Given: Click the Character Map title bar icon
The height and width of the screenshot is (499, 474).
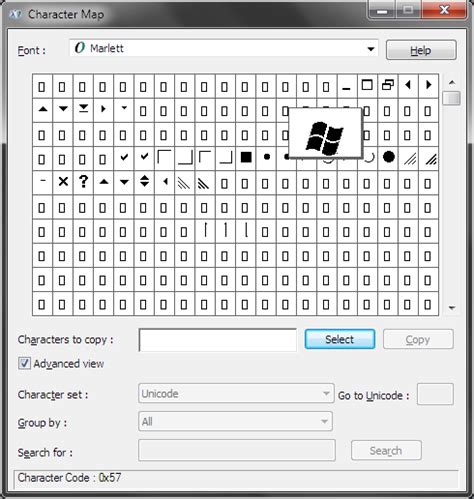Looking at the screenshot, I should (x=15, y=14).
